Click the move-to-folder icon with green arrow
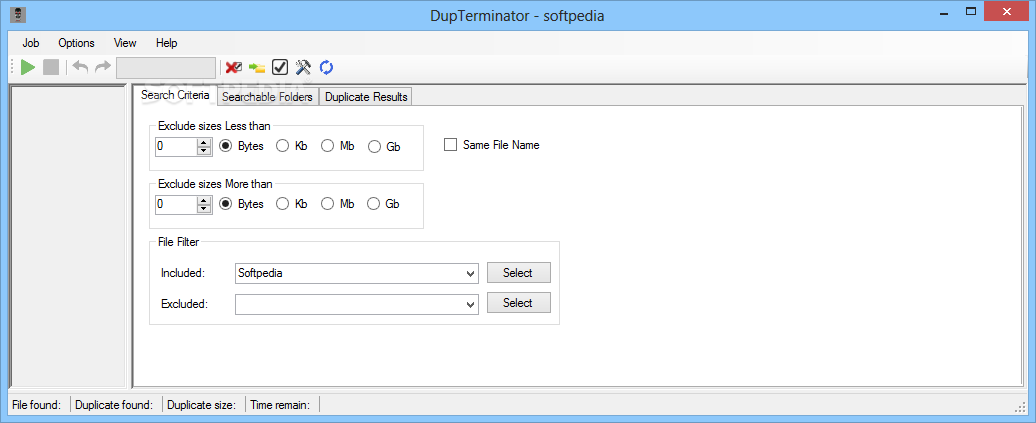Screen dimensions: 1036x423 click(x=257, y=67)
